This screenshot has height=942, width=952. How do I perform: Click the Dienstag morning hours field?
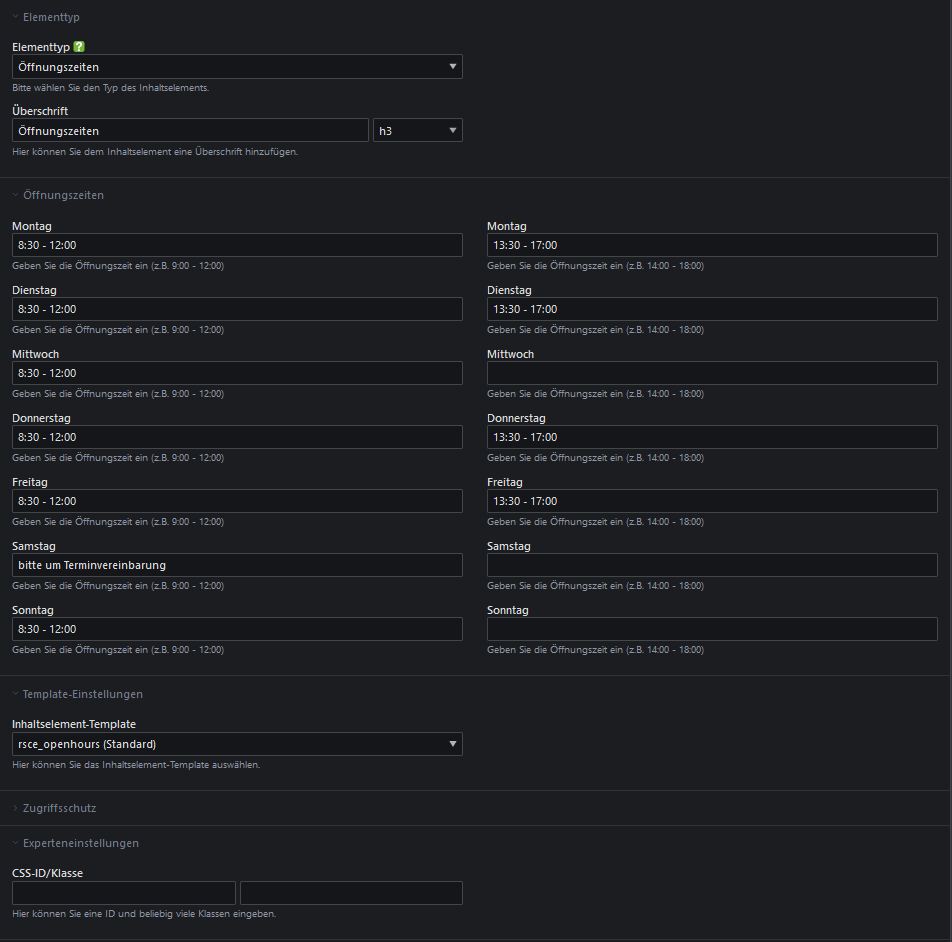coord(237,309)
